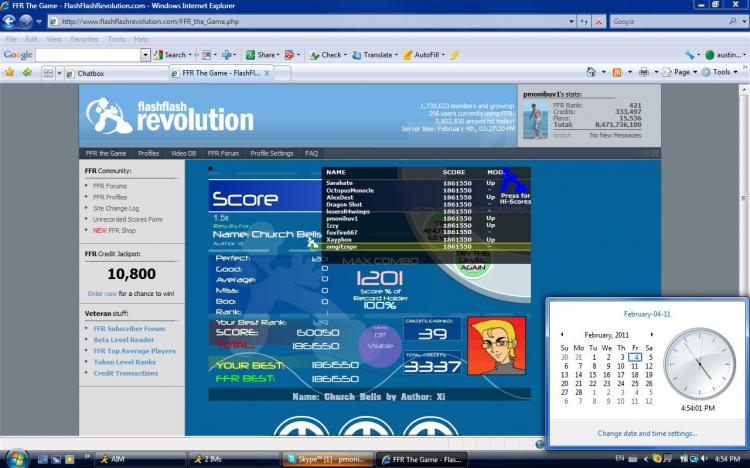
Task: Click the orange RSS Feeds icon
Action: (617, 72)
